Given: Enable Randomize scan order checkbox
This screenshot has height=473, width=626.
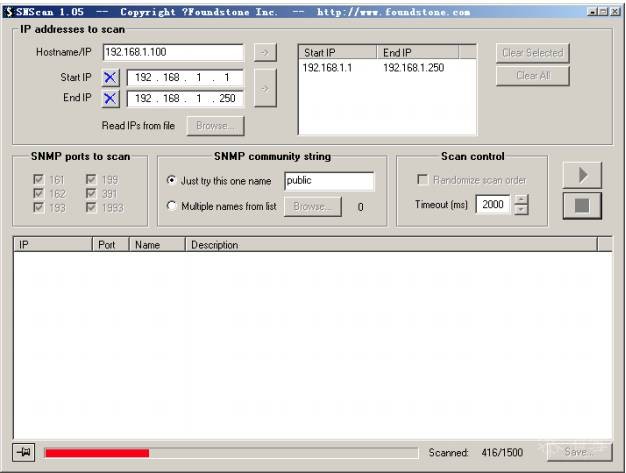Looking at the screenshot, I should pos(422,180).
